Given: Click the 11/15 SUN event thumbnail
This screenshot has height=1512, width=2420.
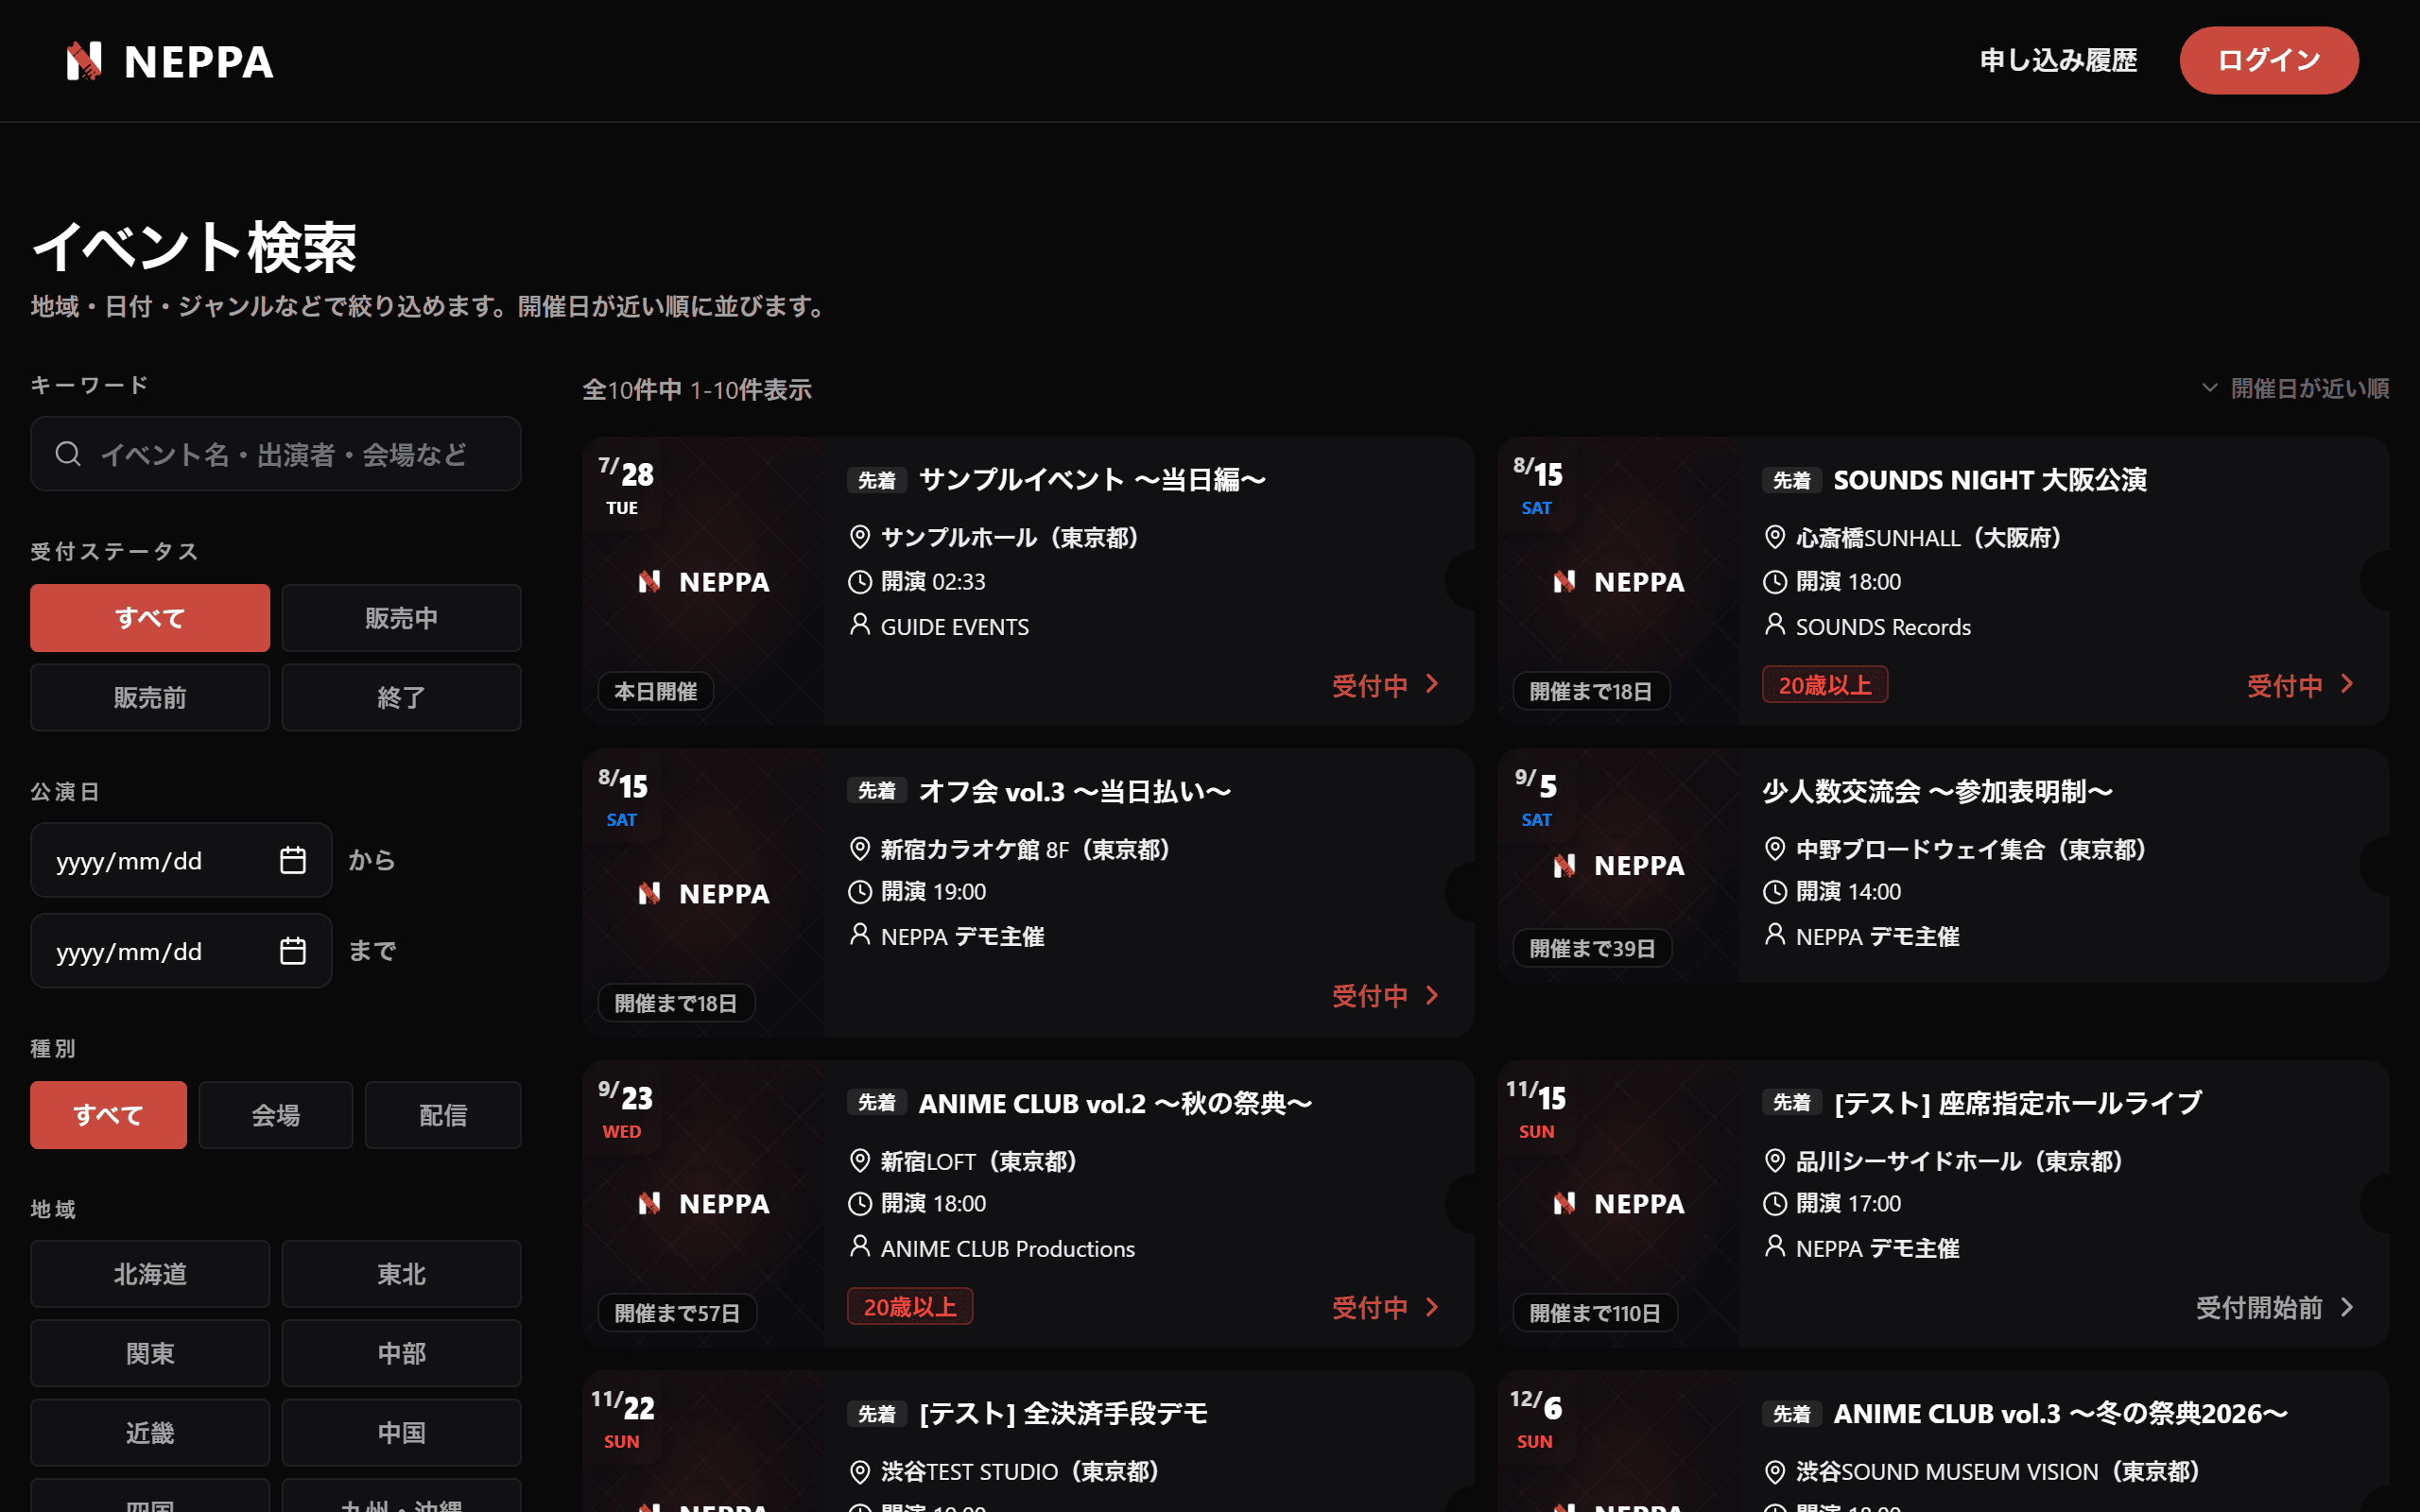Looking at the screenshot, I should [1619, 1204].
